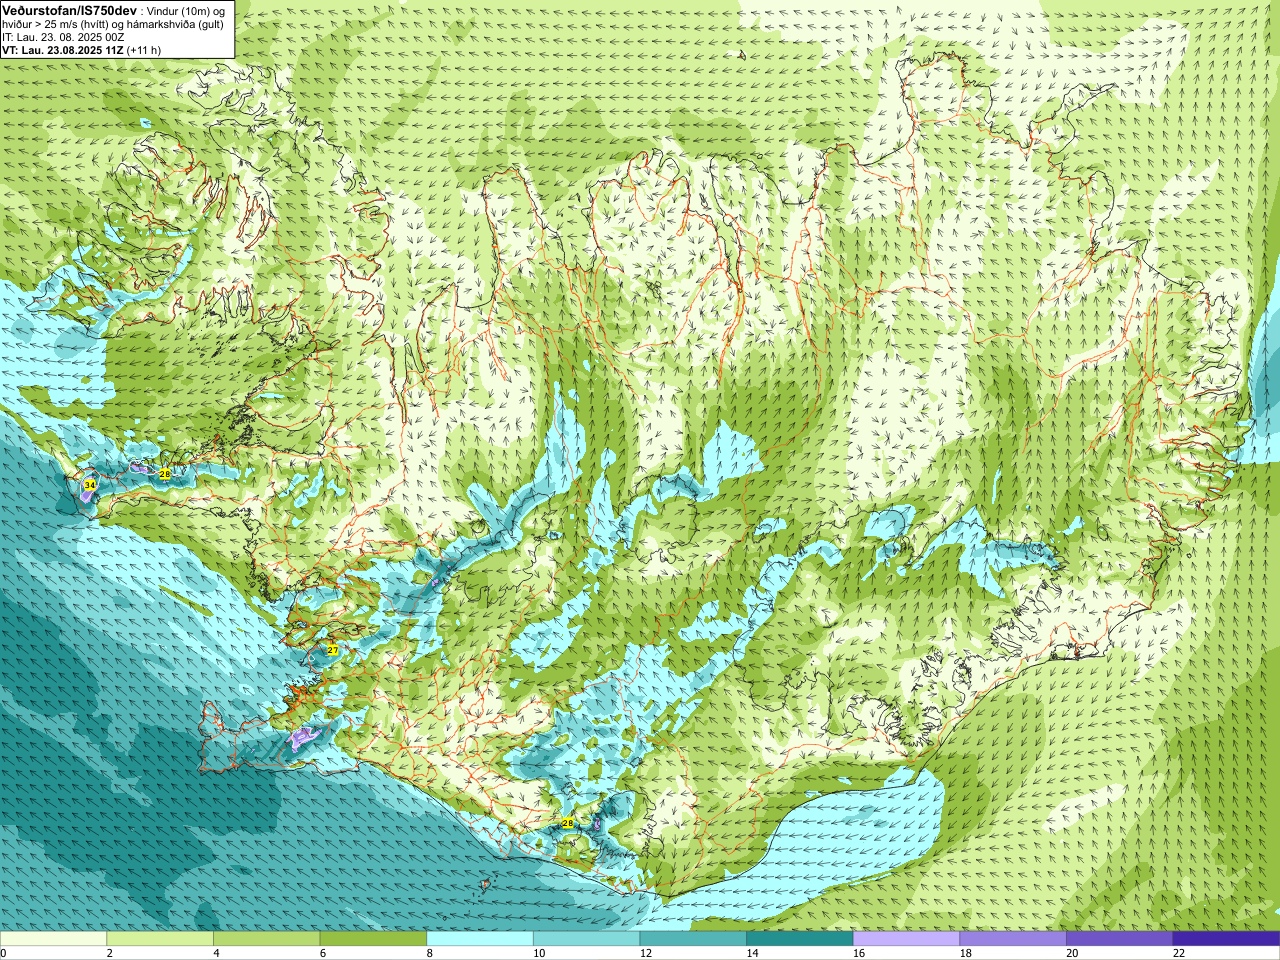The width and height of the screenshot is (1280, 960).
Task: Select the olive green 6–8 m/s legend swatch
Action: click(373, 939)
